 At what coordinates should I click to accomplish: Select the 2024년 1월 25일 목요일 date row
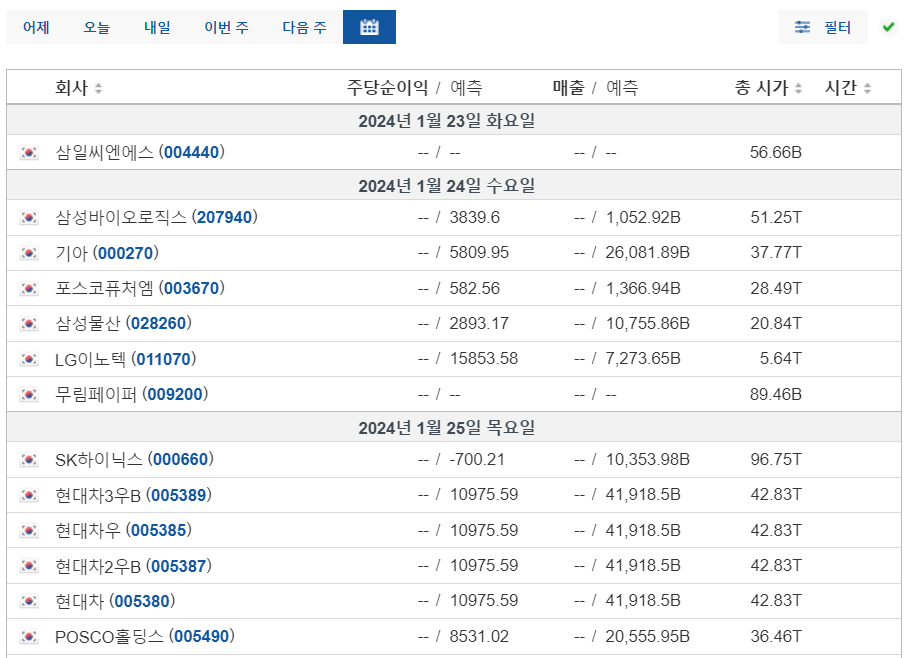[x=454, y=427]
